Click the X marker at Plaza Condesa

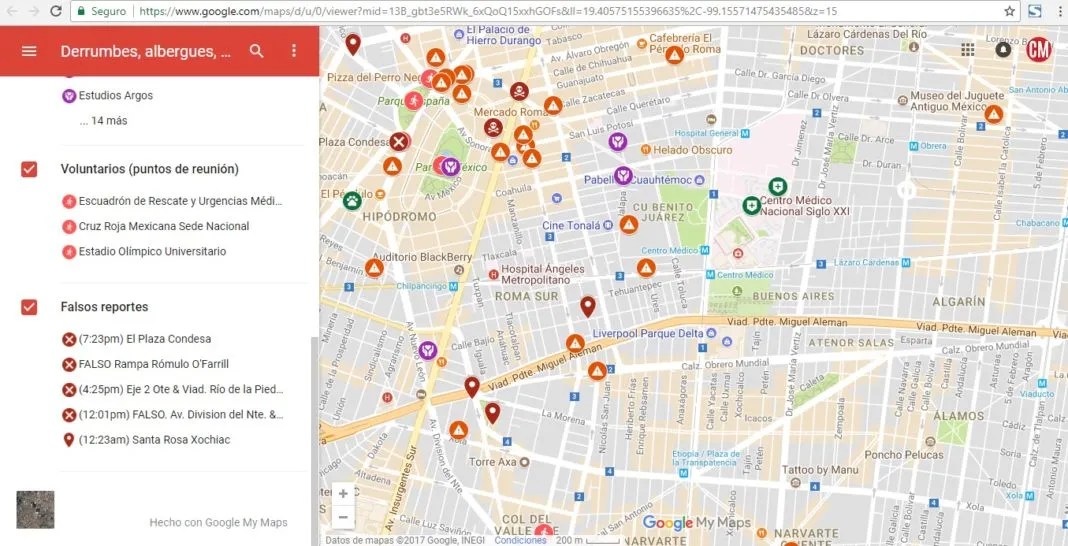(399, 142)
